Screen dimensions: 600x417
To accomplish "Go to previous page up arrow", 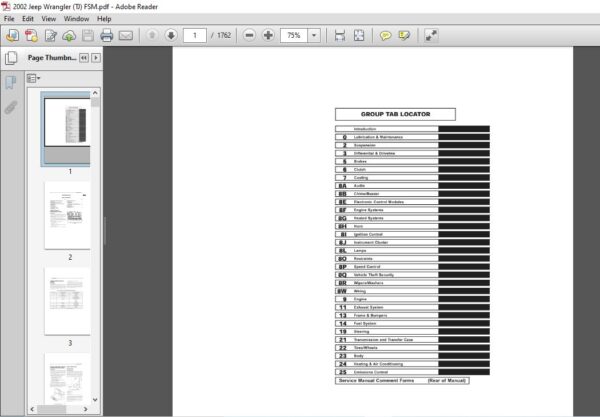I will 152,36.
